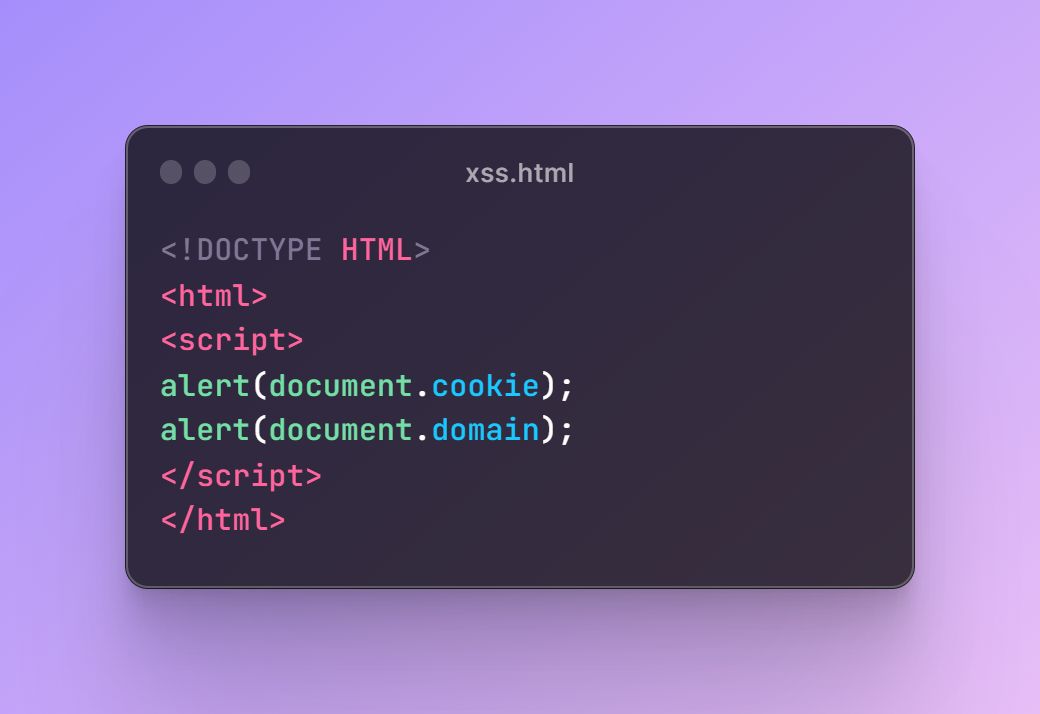Click alert on the domain line
Screen dimensions: 1040x714
205,430
